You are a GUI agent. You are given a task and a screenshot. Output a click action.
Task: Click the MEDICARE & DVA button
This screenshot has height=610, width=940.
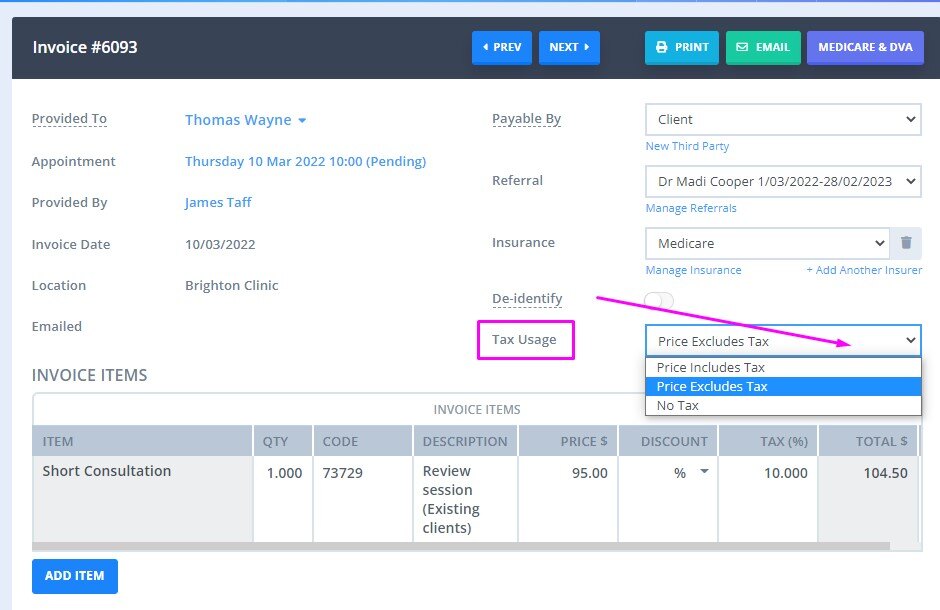tap(865, 46)
